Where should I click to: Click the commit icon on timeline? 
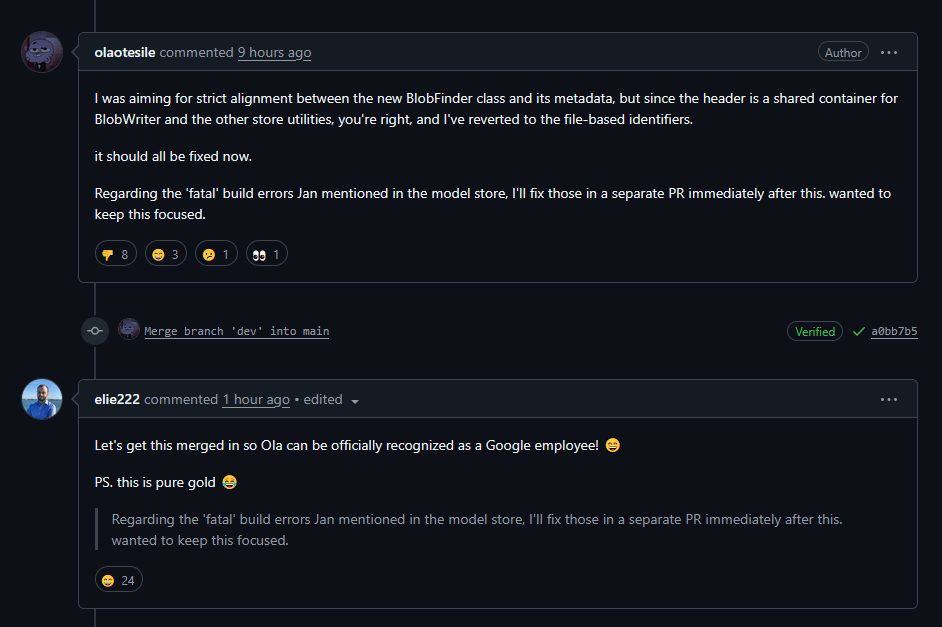(x=95, y=331)
